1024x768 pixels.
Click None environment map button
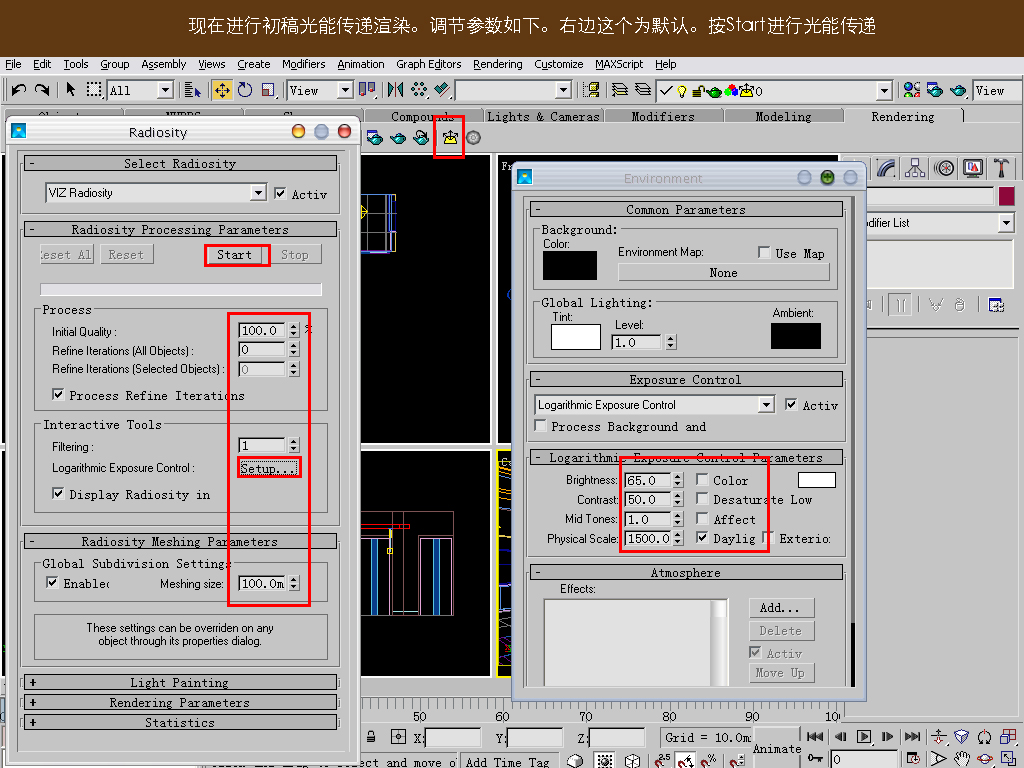pyautogui.click(x=724, y=272)
